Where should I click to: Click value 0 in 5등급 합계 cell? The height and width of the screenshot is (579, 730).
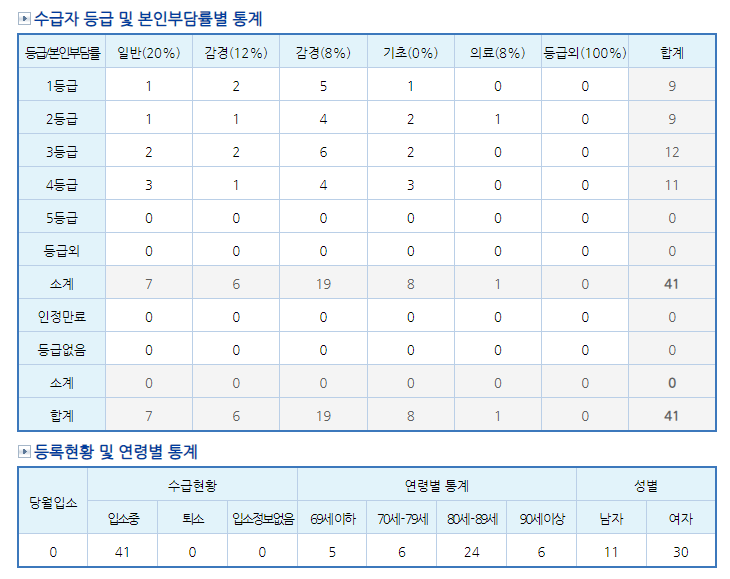point(672,218)
